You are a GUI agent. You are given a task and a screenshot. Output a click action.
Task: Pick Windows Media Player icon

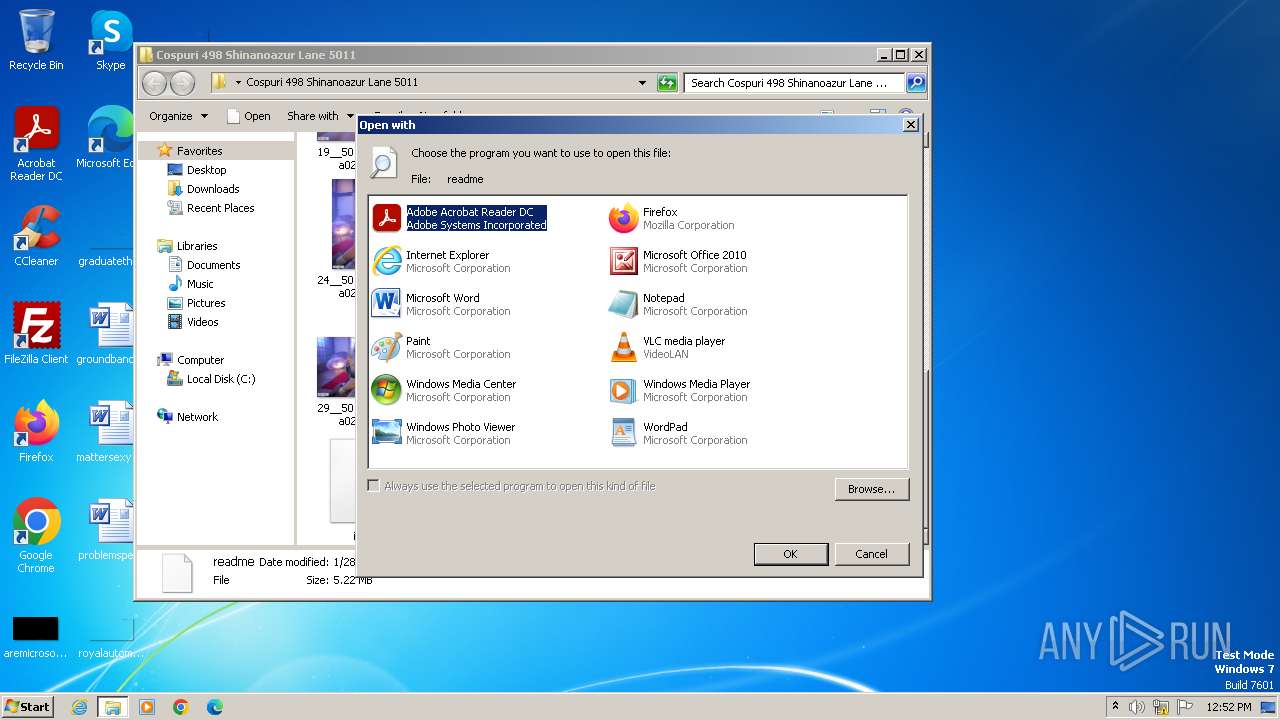click(x=624, y=390)
